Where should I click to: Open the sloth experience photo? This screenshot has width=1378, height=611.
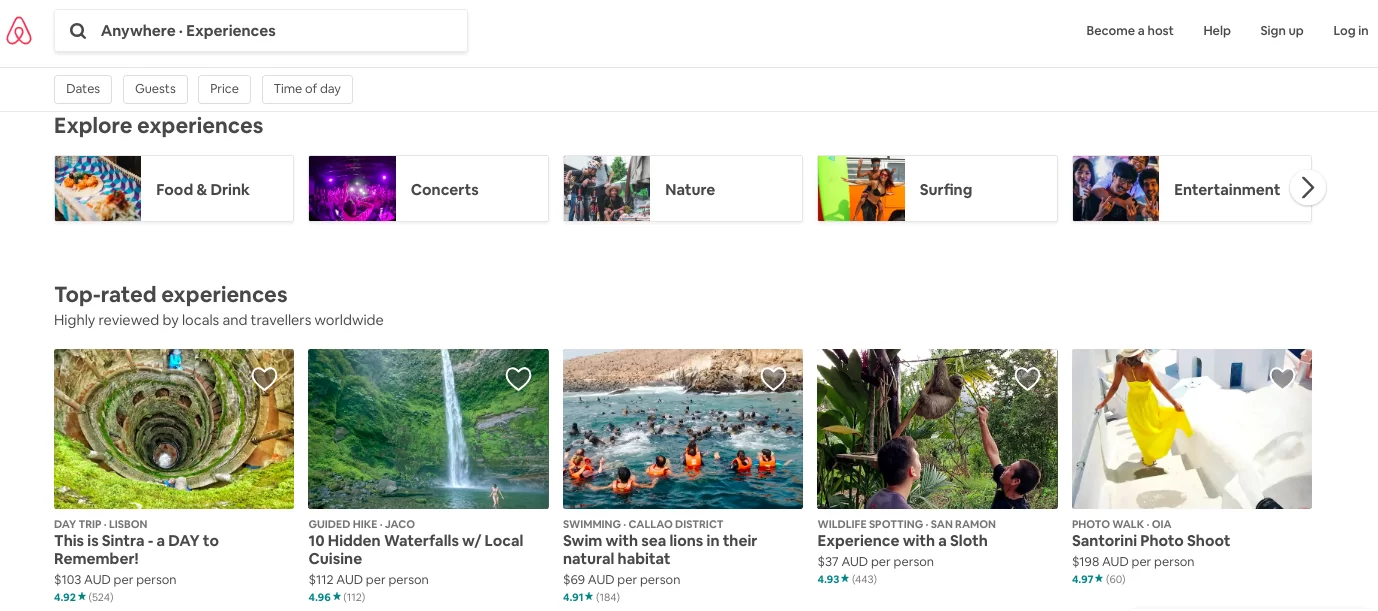tap(937, 429)
